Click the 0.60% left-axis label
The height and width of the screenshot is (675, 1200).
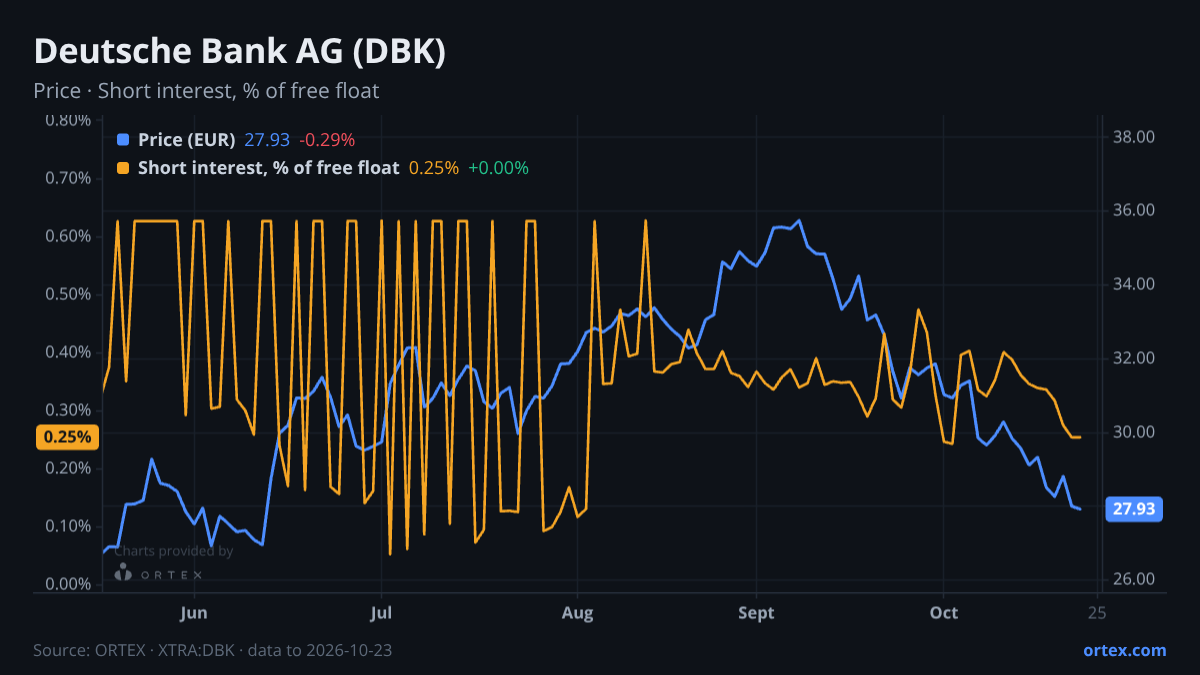click(x=68, y=236)
